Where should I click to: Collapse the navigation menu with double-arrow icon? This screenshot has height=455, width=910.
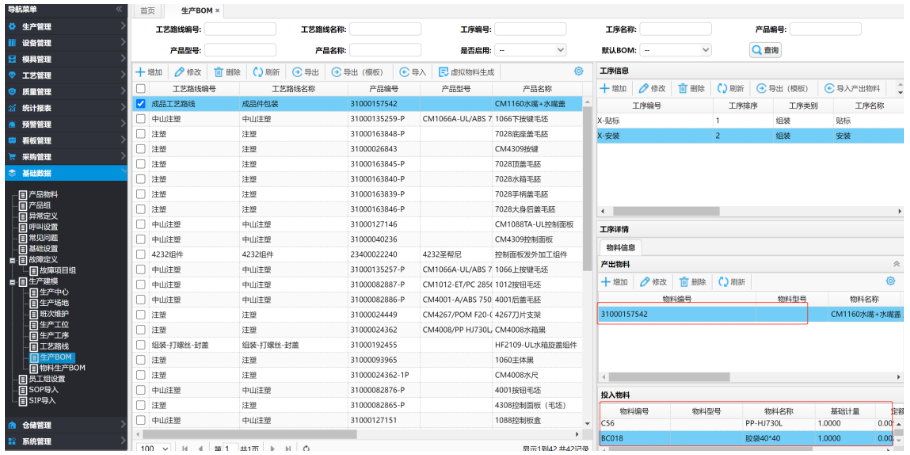pos(119,9)
